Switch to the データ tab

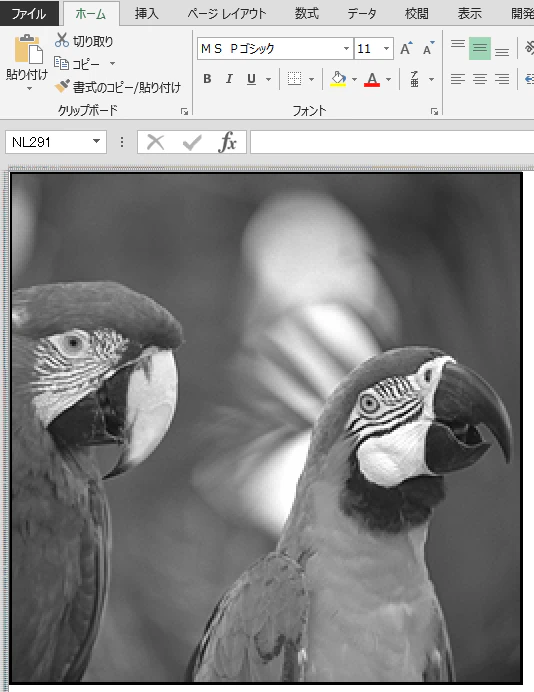coord(362,14)
